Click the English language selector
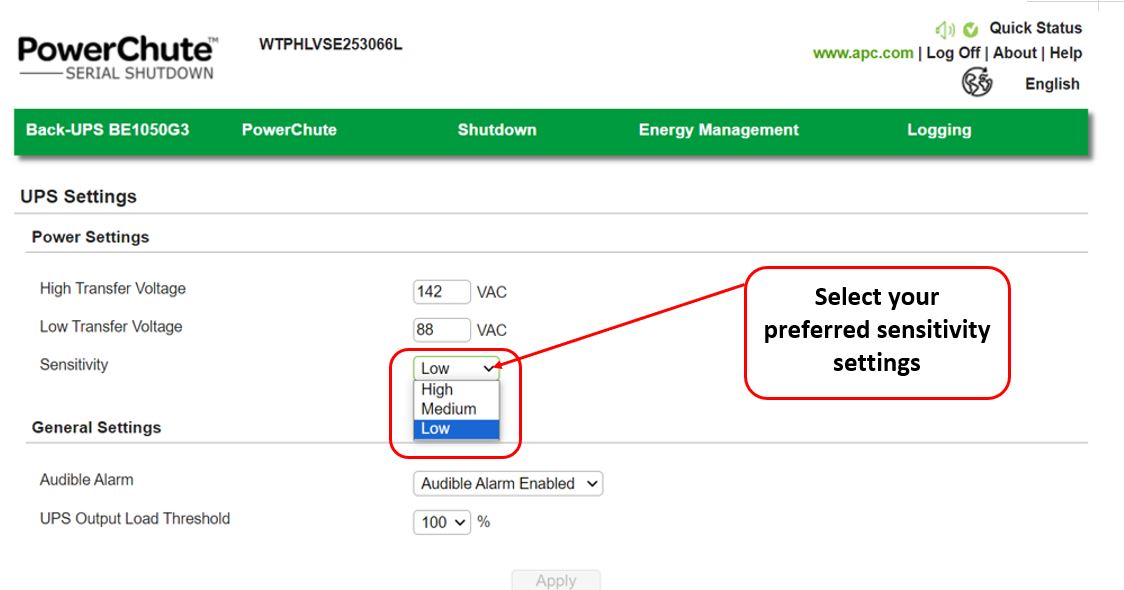The height and width of the screenshot is (590, 1124). 1052,84
